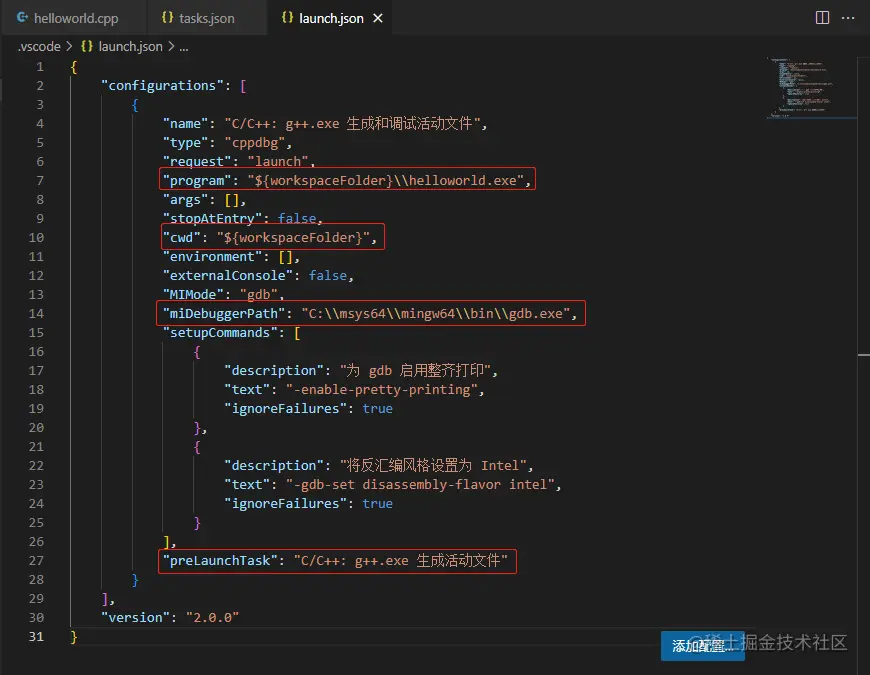Viewport: 870px width, 675px height.
Task: Click the preLaunchTask g++.exe value string
Action: coord(401,561)
